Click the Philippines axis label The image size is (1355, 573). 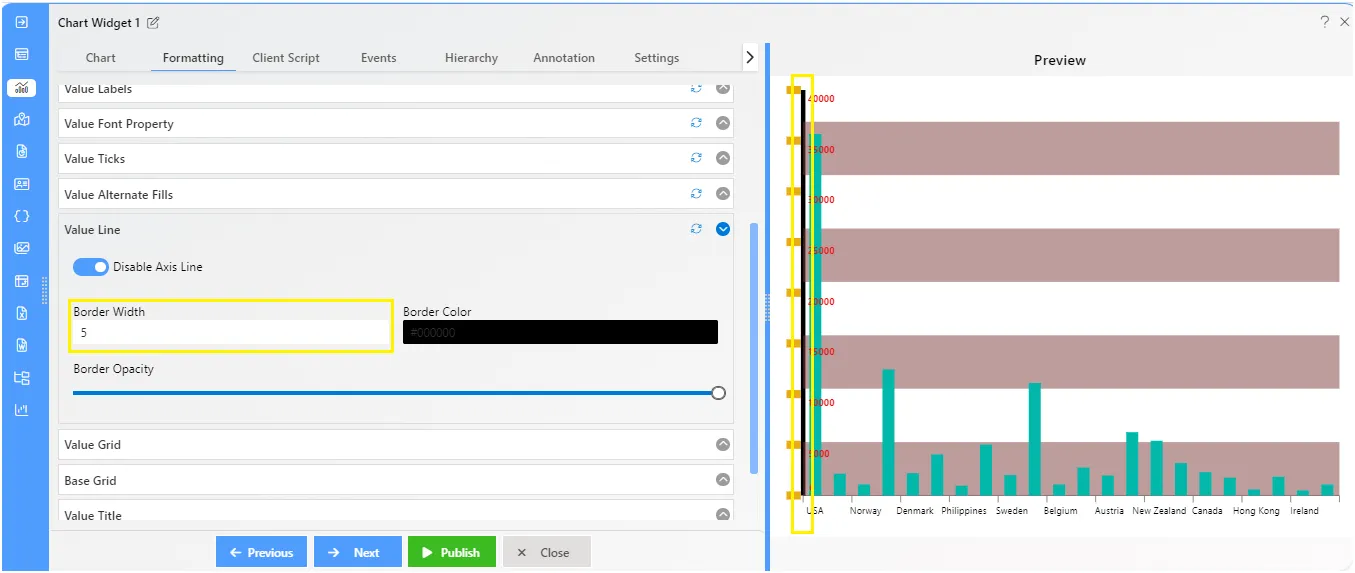tap(964, 510)
